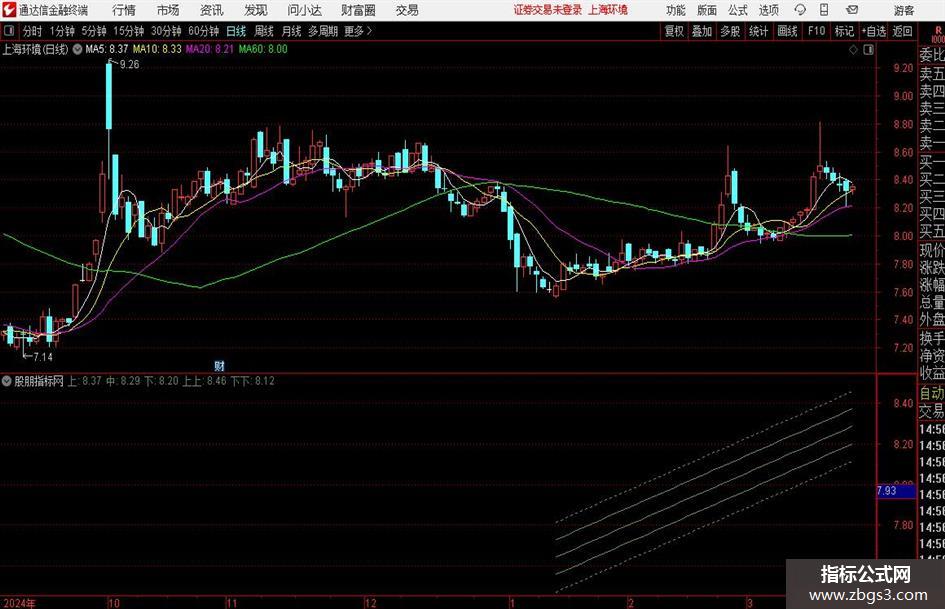The image size is (945, 609).
Task: Open the 市场 menu
Action: (x=168, y=10)
